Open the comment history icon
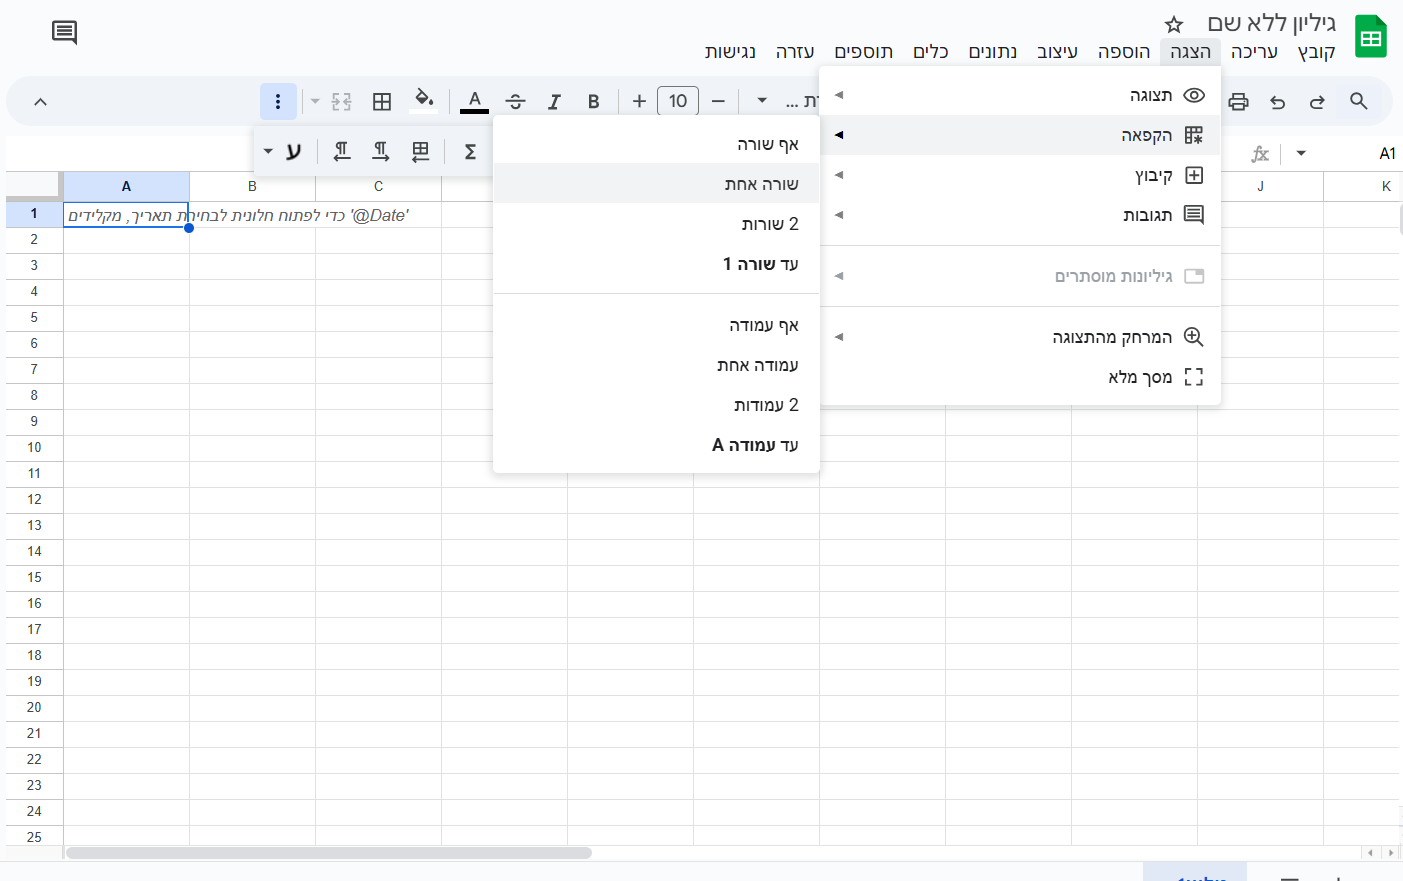The height and width of the screenshot is (881, 1403). click(x=64, y=32)
